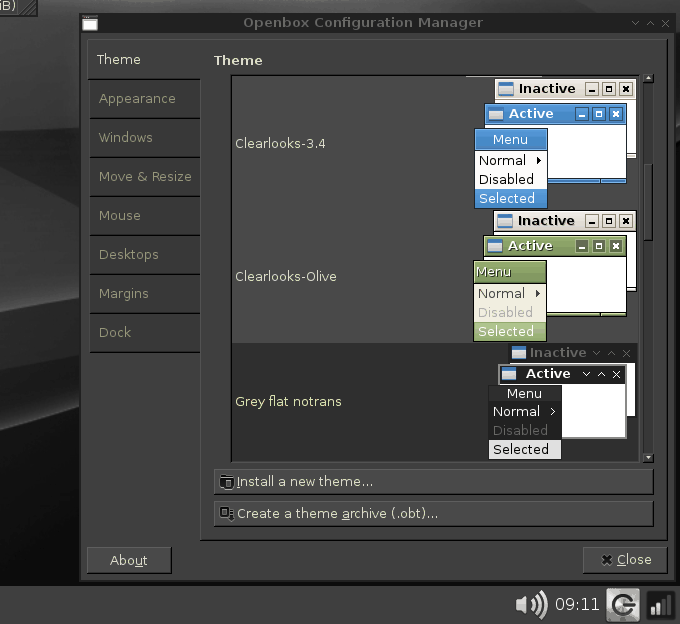
Task: Click Create a theme archive button
Action: point(434,513)
